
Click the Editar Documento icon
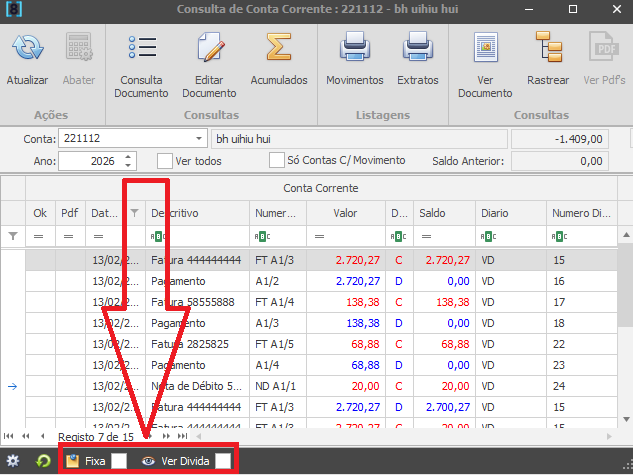point(209,48)
